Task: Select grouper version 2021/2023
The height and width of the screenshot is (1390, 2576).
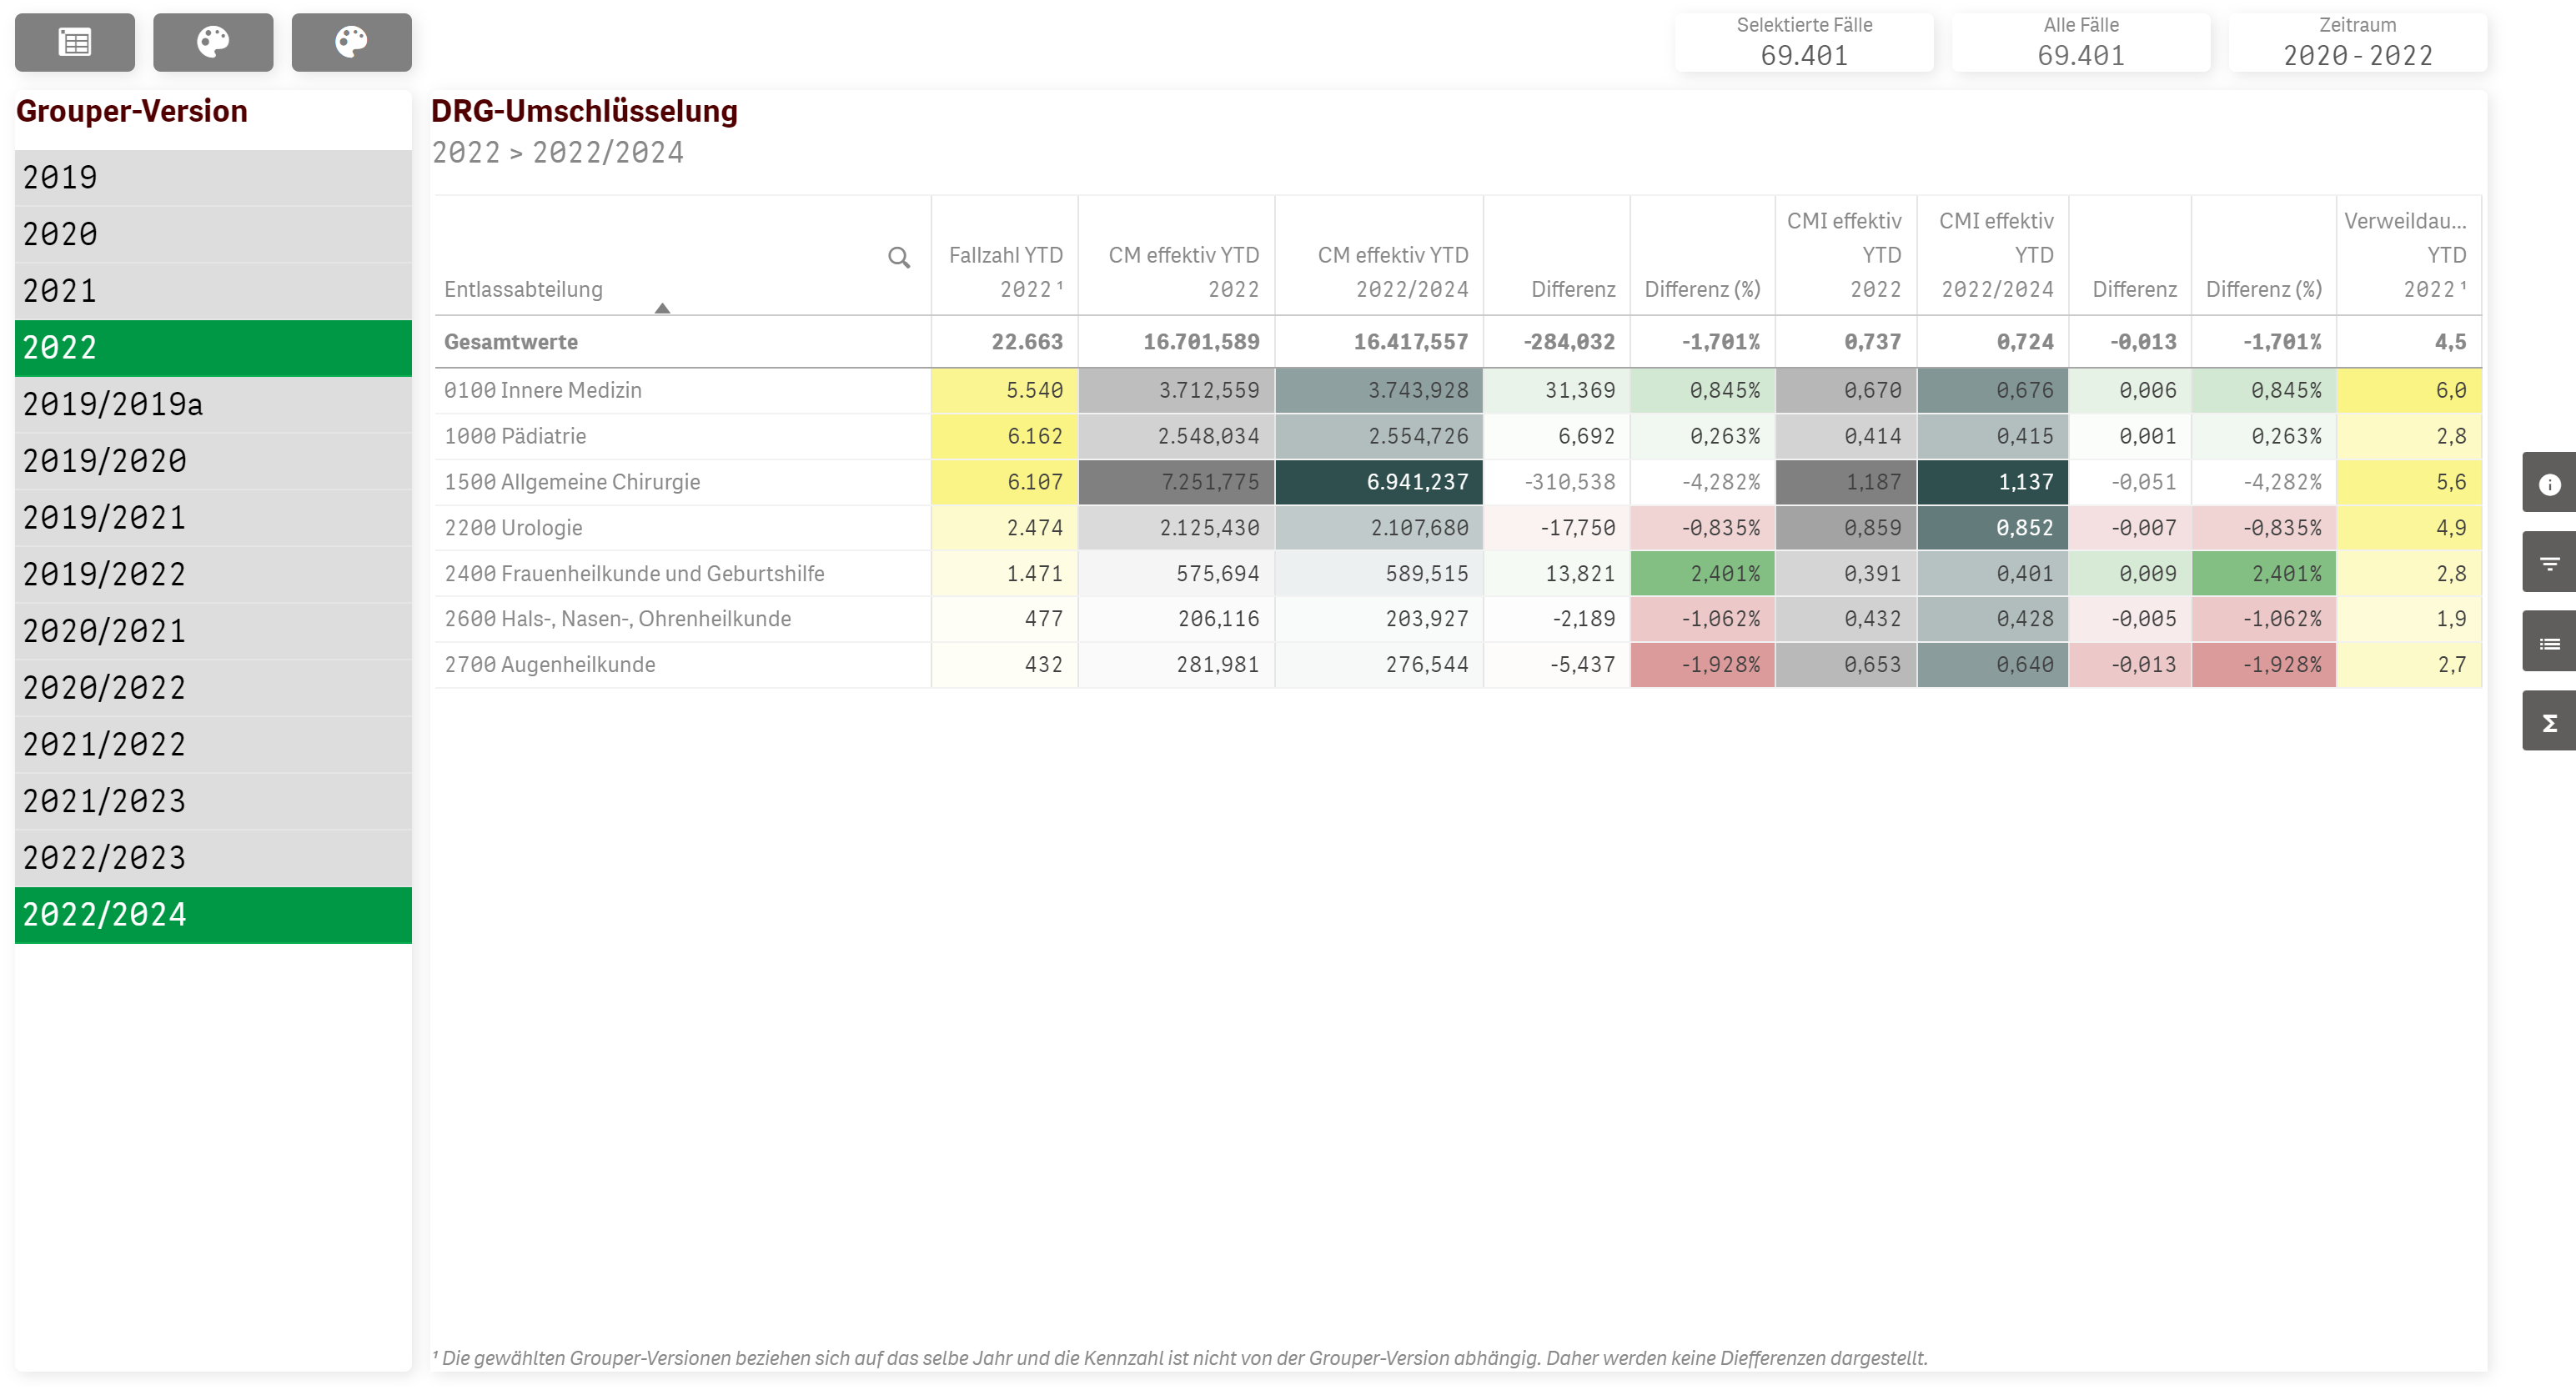Action: pyautogui.click(x=213, y=801)
